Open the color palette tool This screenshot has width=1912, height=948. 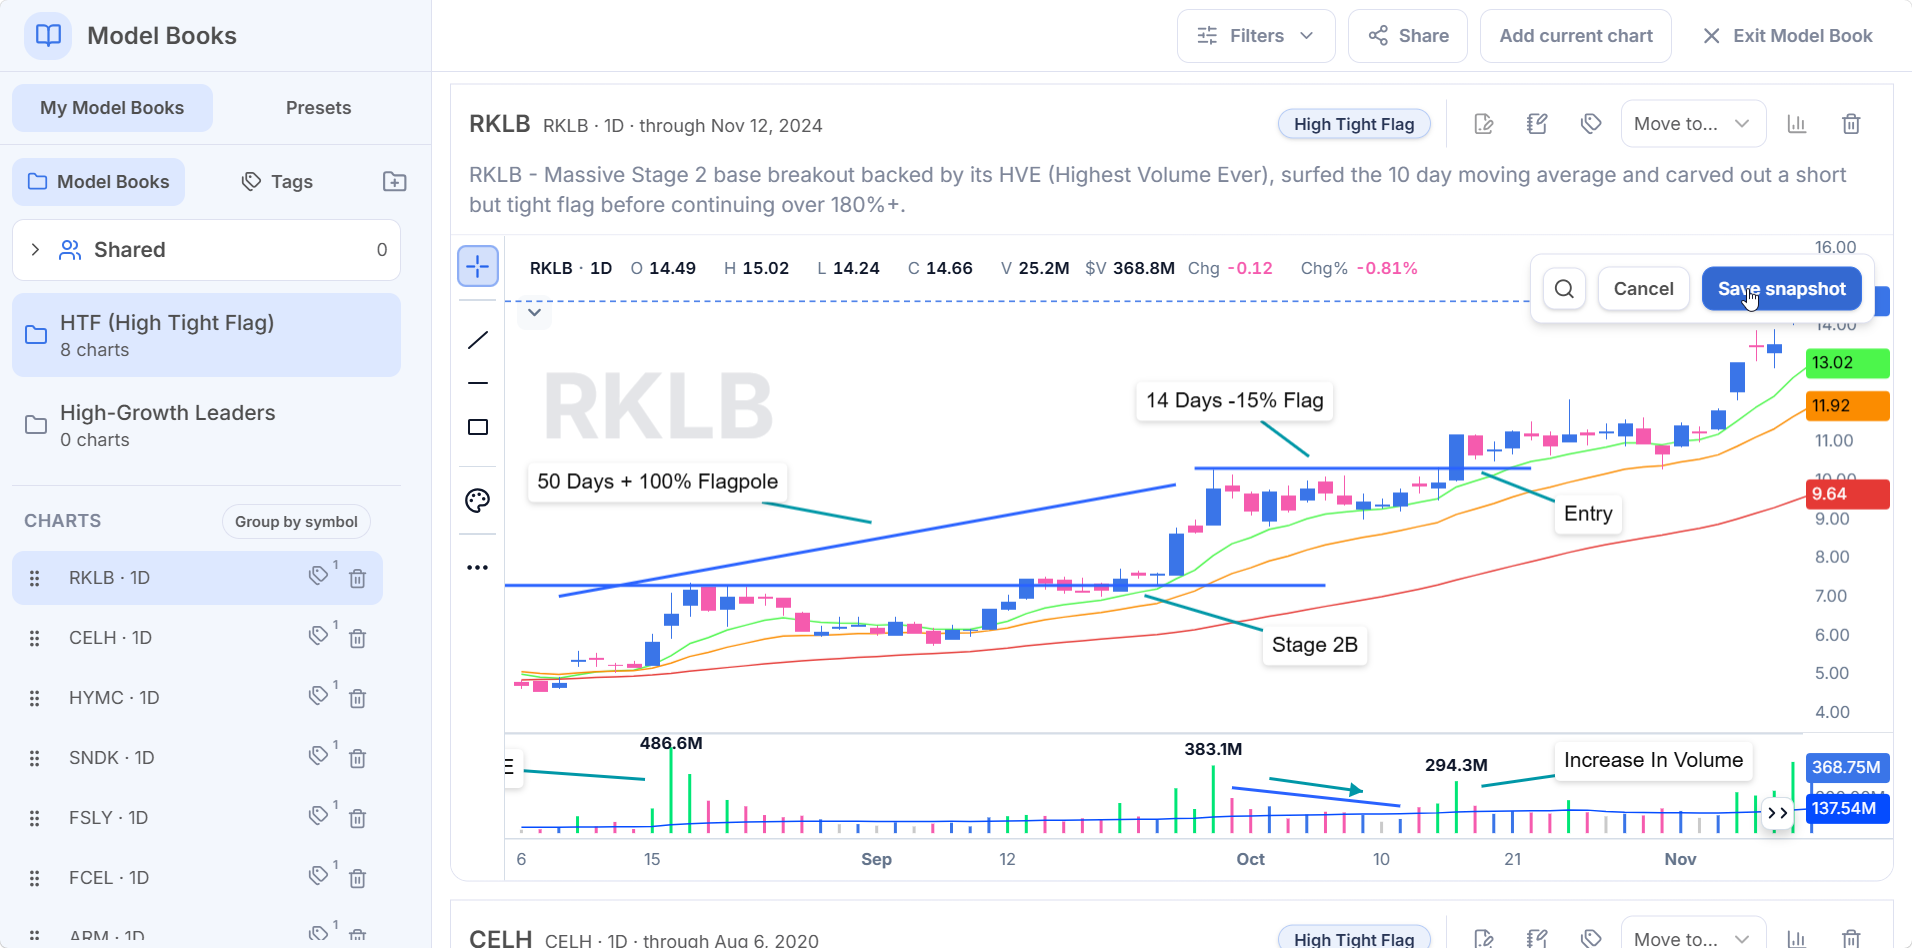click(x=478, y=501)
